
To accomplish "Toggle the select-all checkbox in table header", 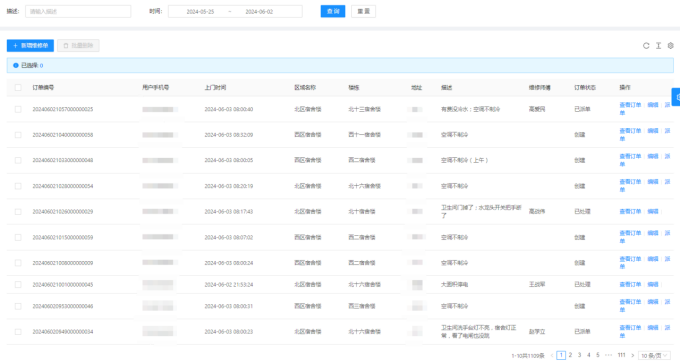I will tap(18, 87).
